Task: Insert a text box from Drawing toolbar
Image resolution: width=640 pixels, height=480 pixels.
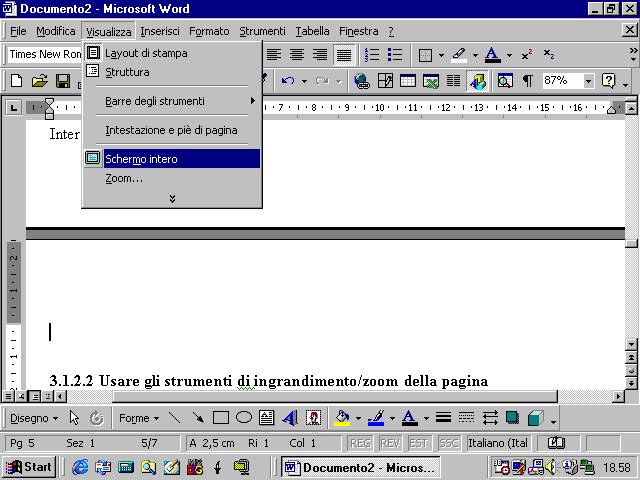Action: point(267,418)
